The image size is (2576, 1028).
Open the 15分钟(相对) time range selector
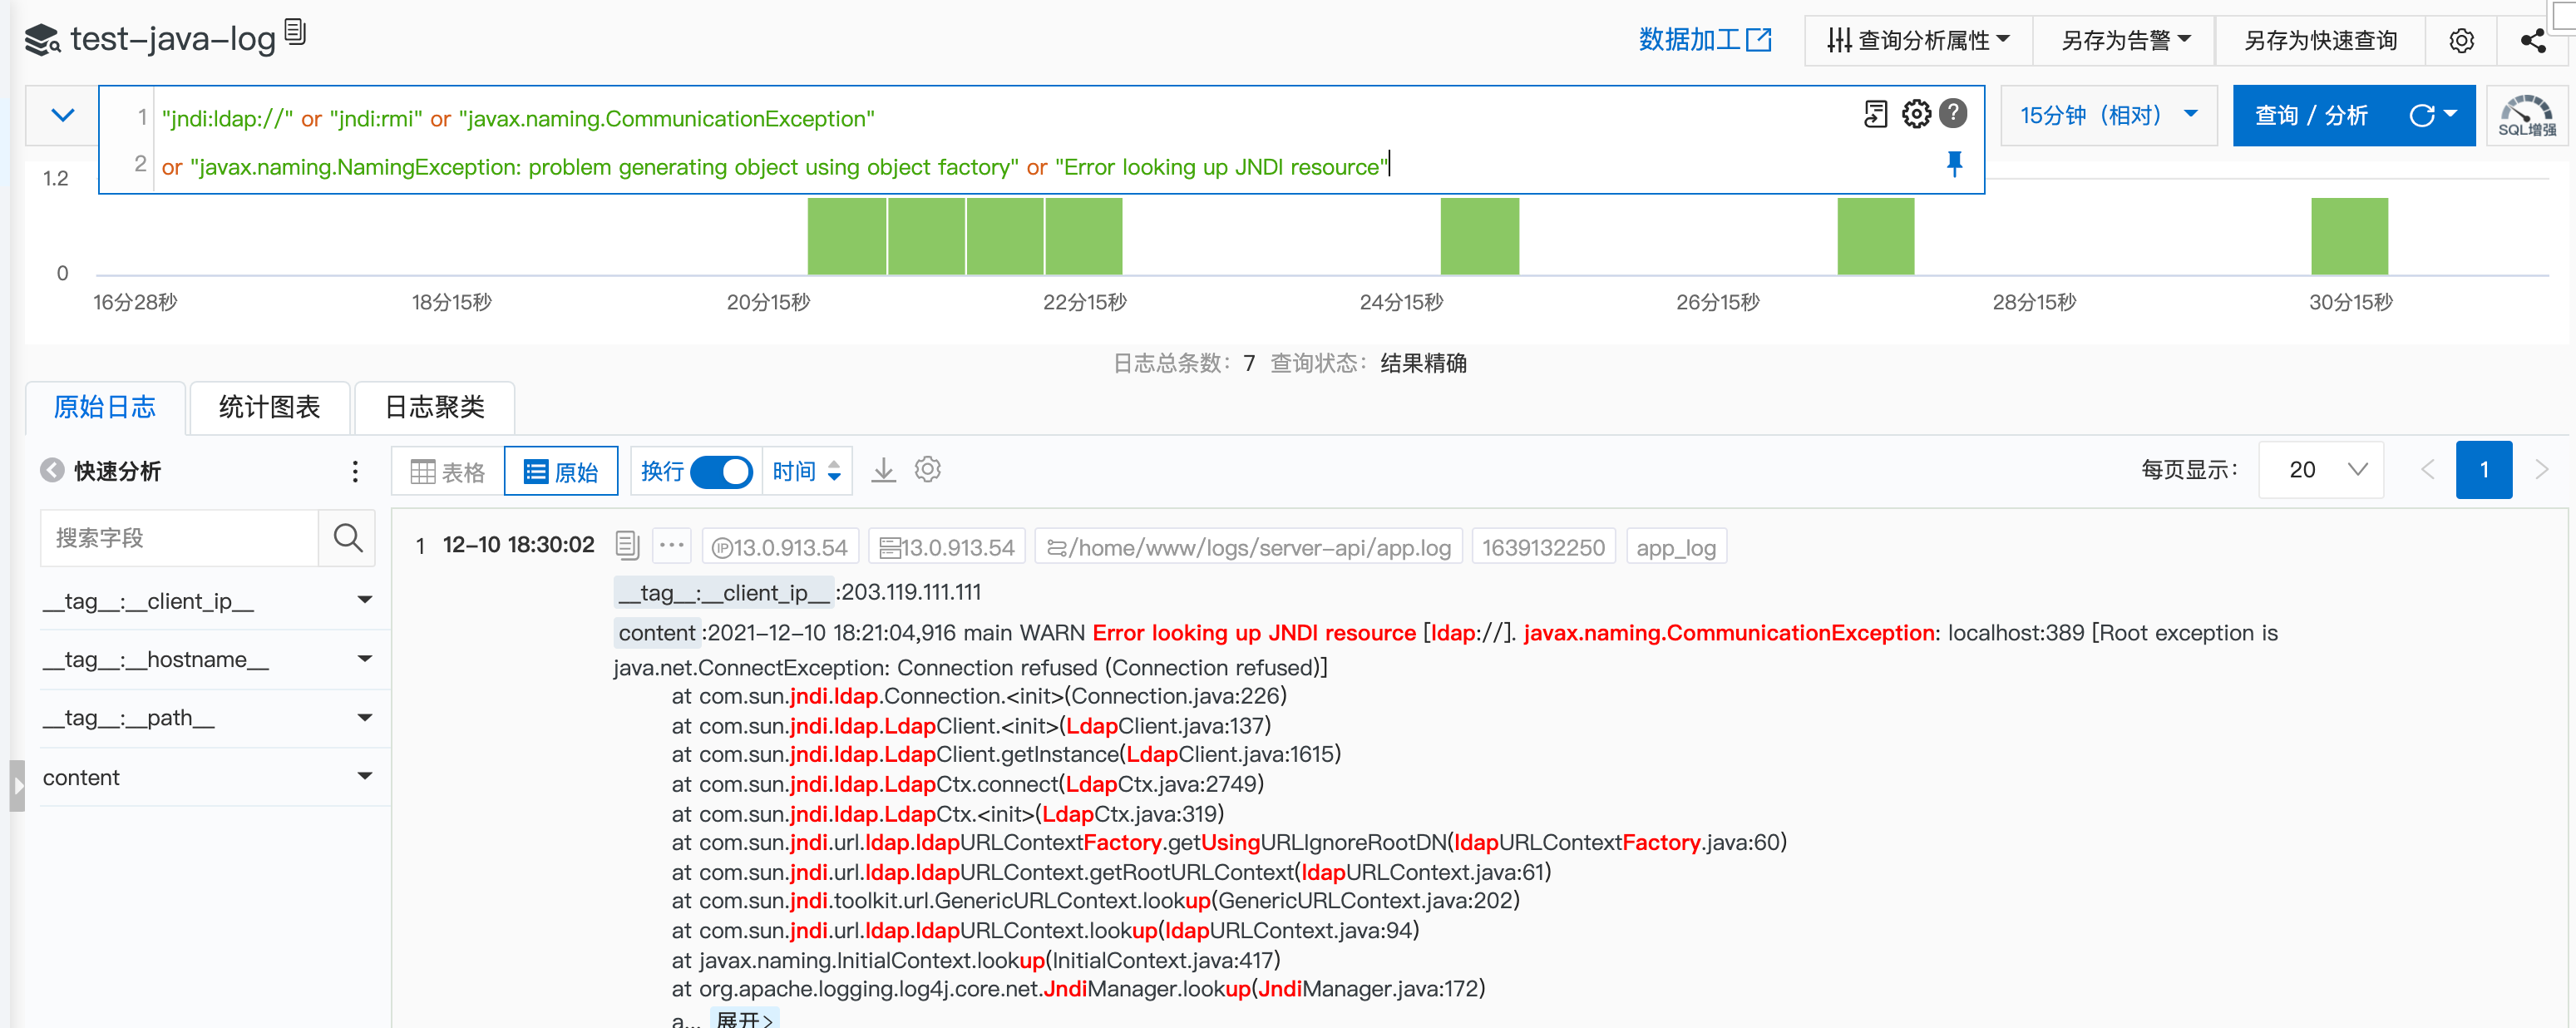[x=2109, y=115]
